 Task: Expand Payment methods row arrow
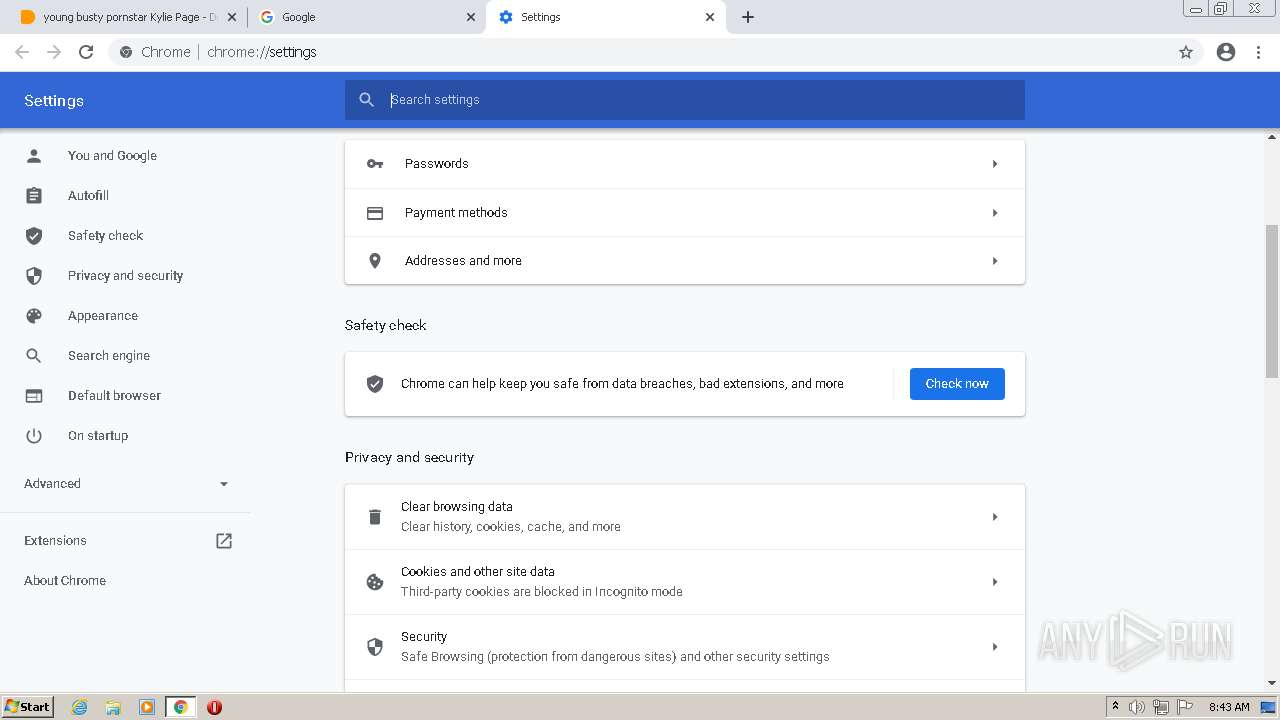point(995,213)
